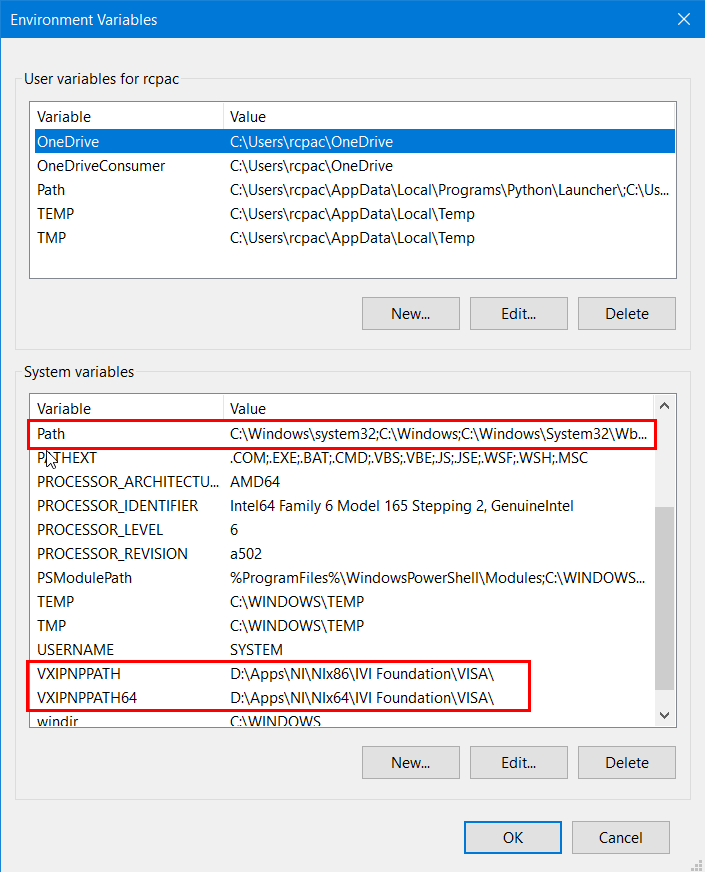705x872 pixels.
Task: Click the C:\Windows\system32 Path value
Action: (438, 434)
